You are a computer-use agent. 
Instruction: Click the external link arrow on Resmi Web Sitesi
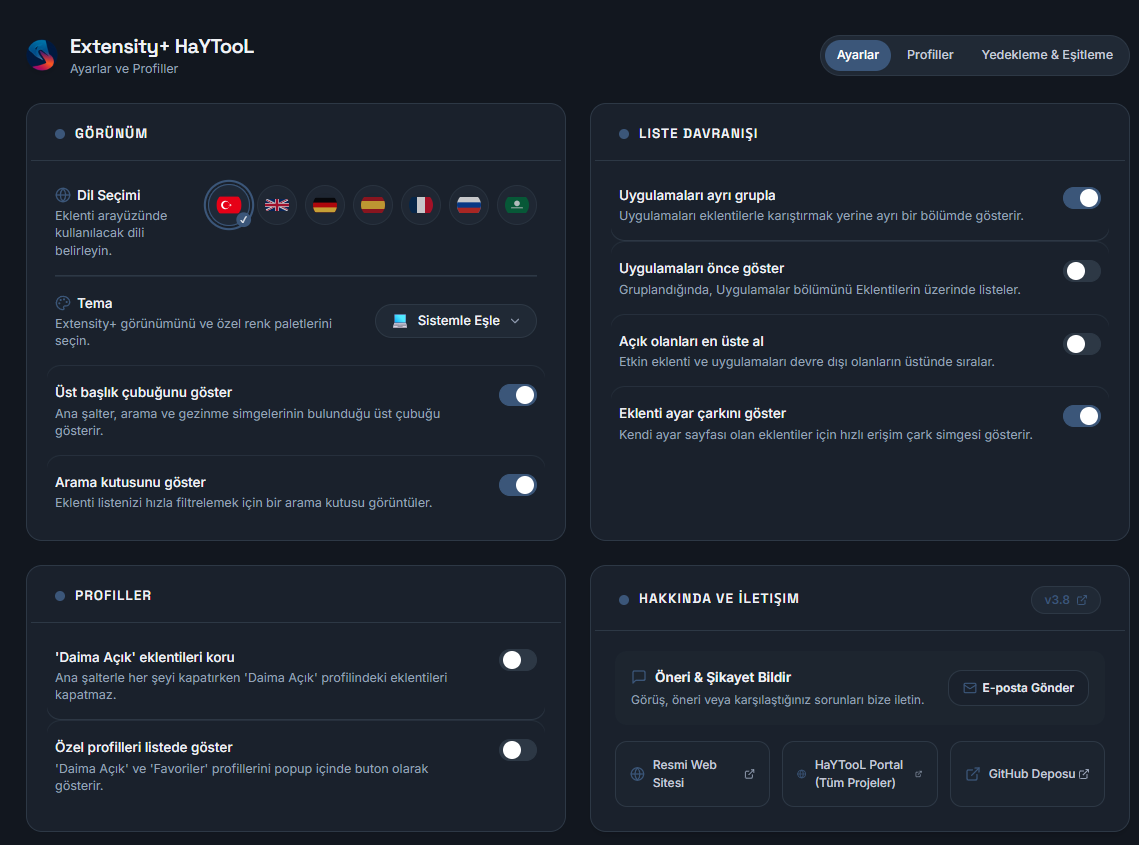750,774
